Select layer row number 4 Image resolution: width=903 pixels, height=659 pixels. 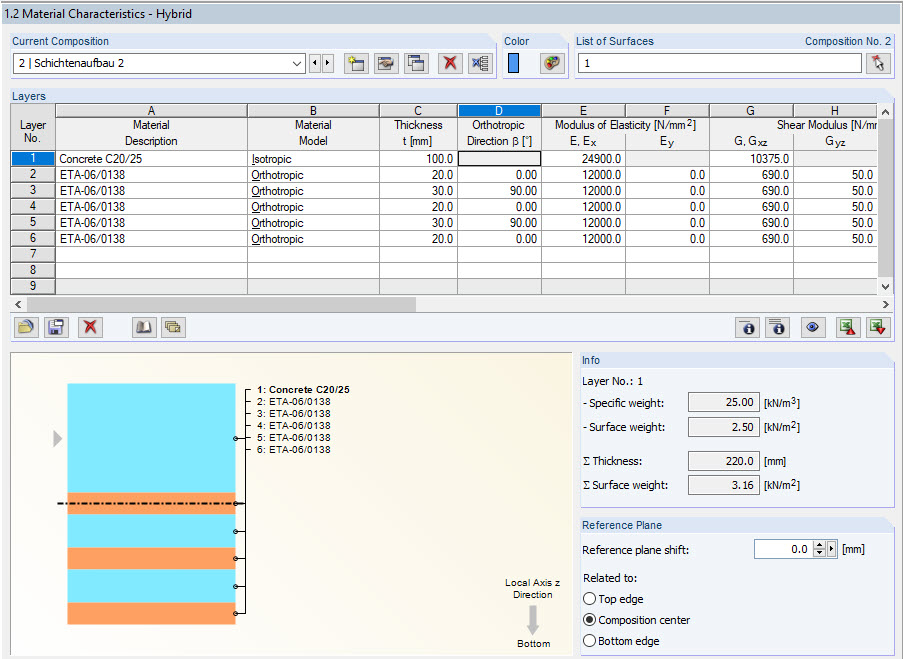(33, 206)
